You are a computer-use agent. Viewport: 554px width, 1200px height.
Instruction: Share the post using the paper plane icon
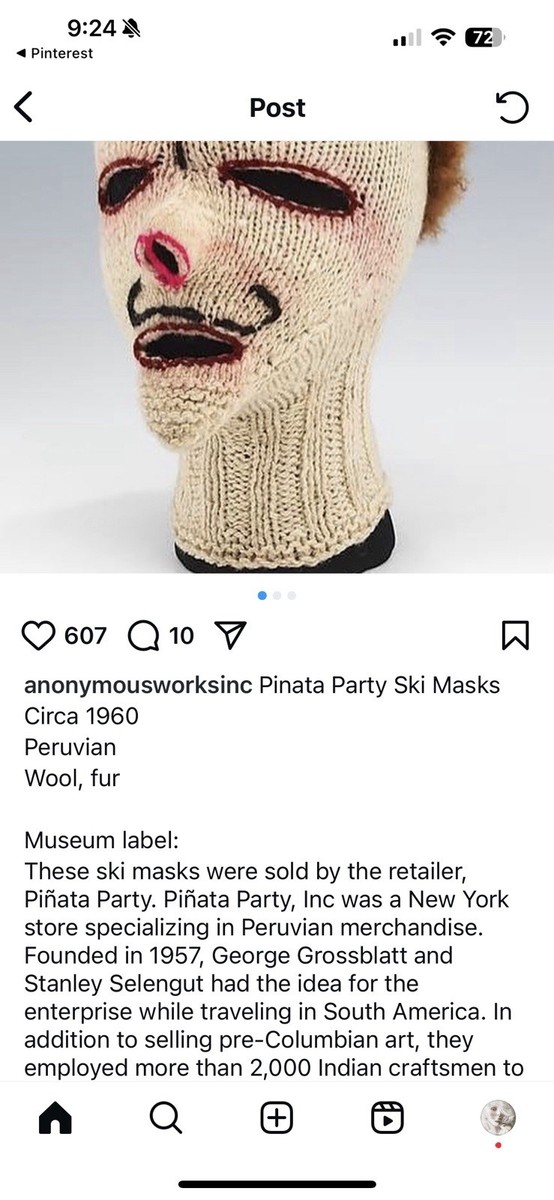click(x=230, y=635)
